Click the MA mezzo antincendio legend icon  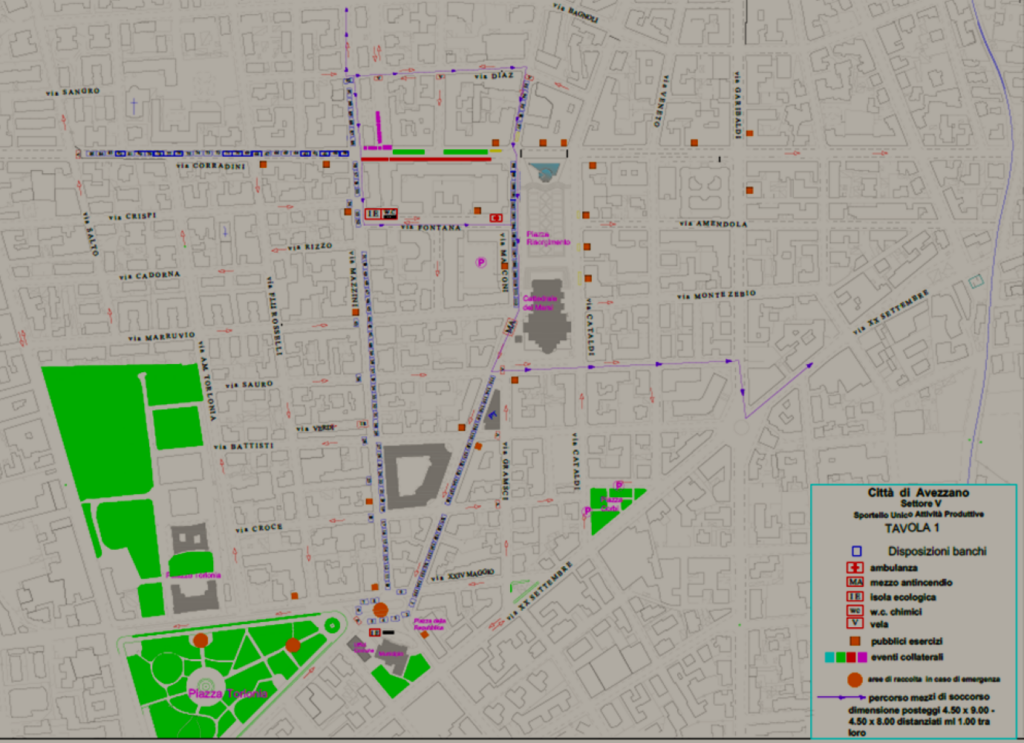[855, 582]
